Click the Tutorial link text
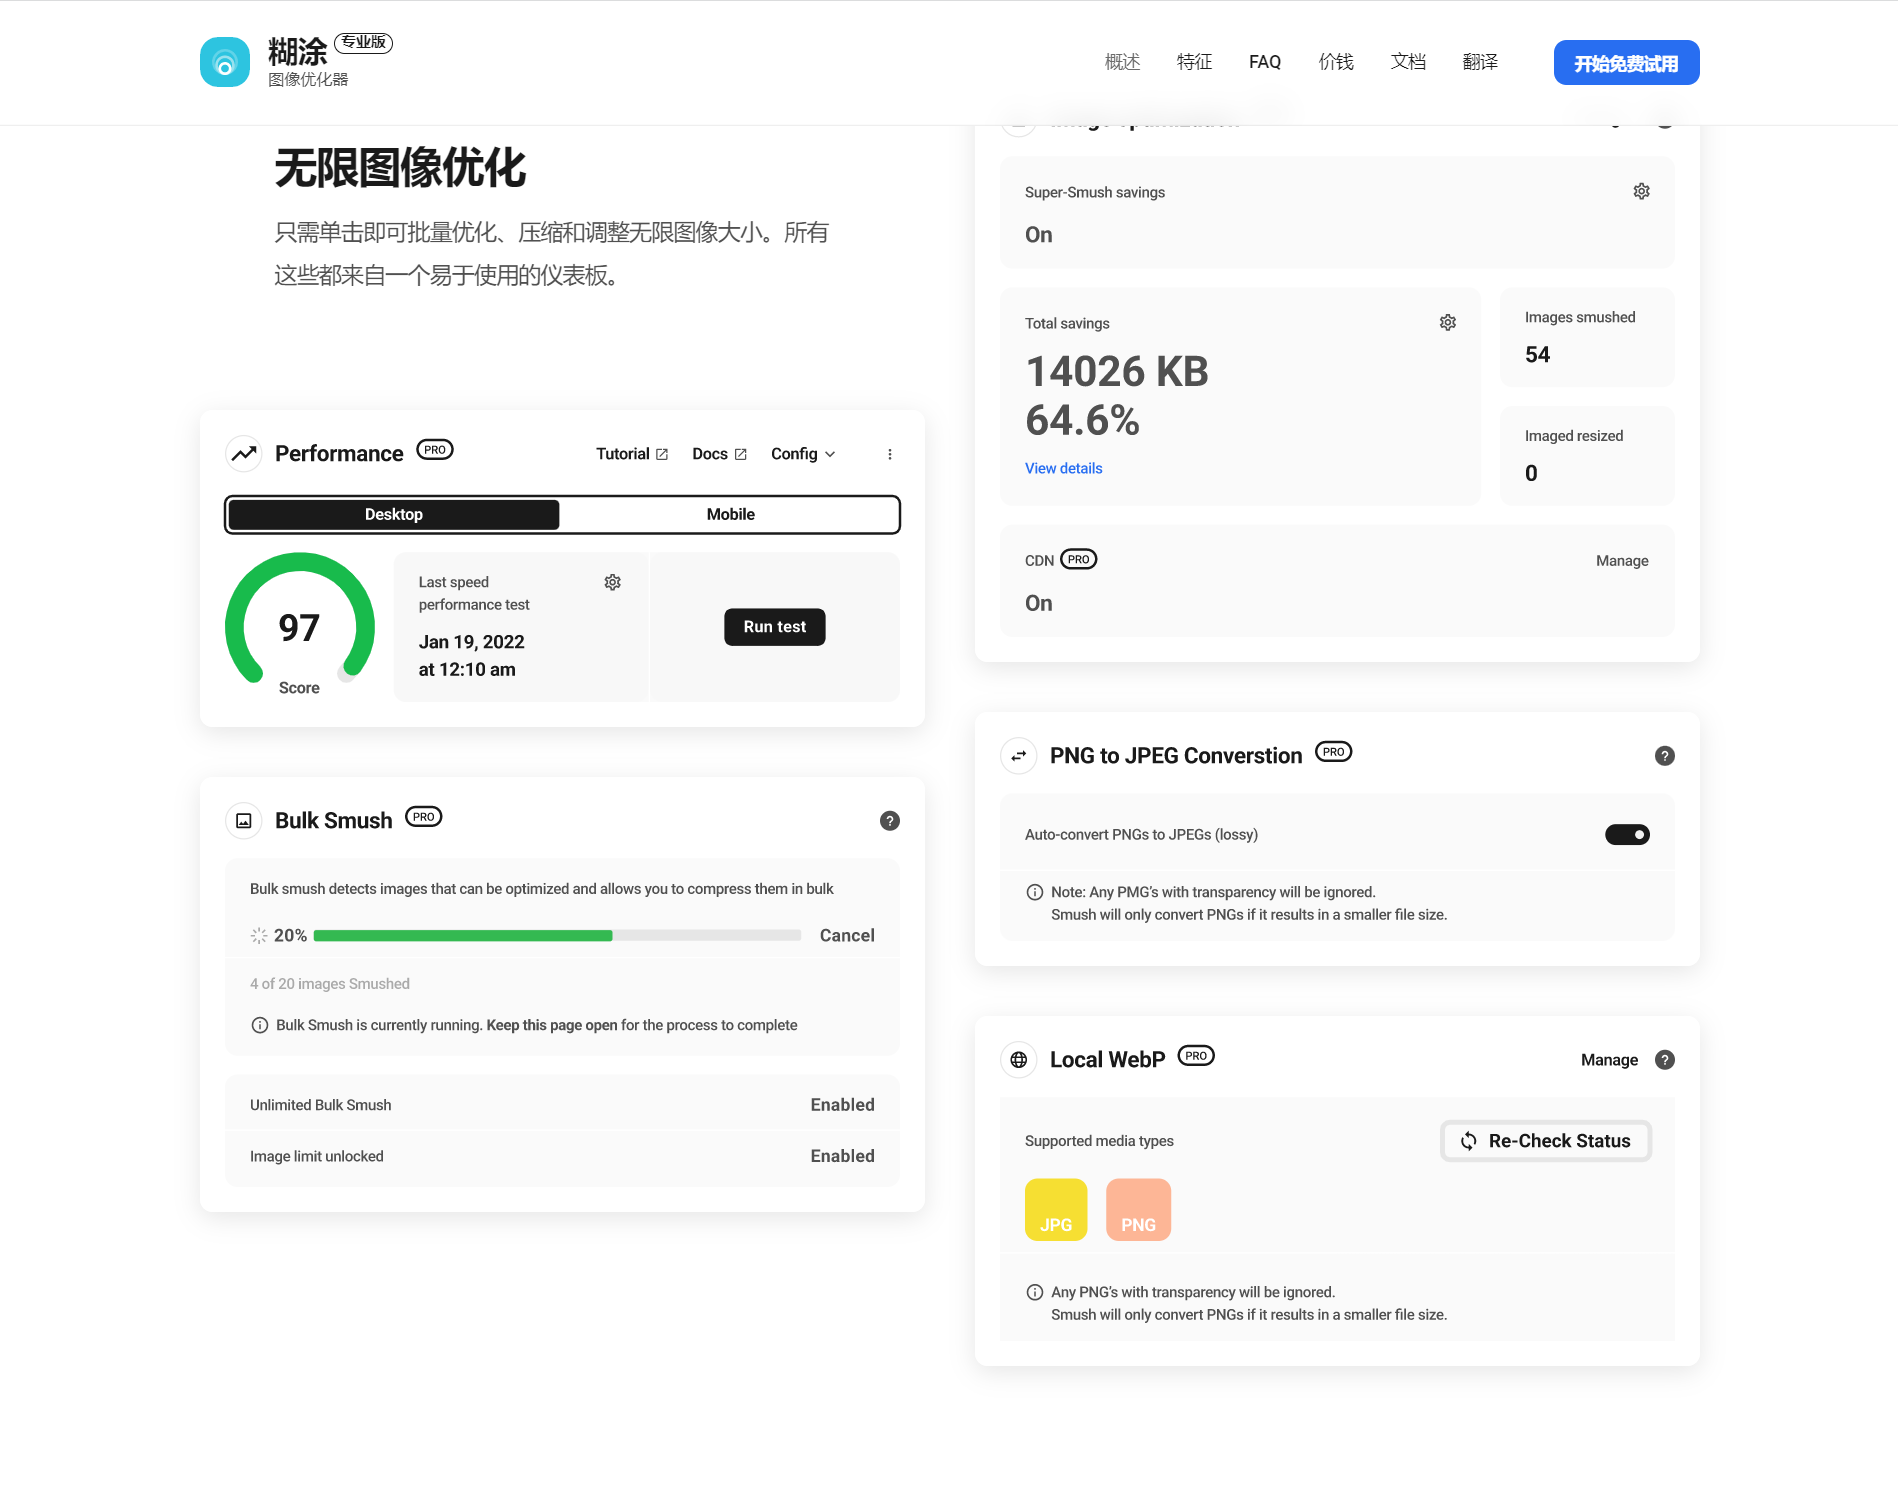Screen dimensions: 1898x1507 [x=623, y=454]
